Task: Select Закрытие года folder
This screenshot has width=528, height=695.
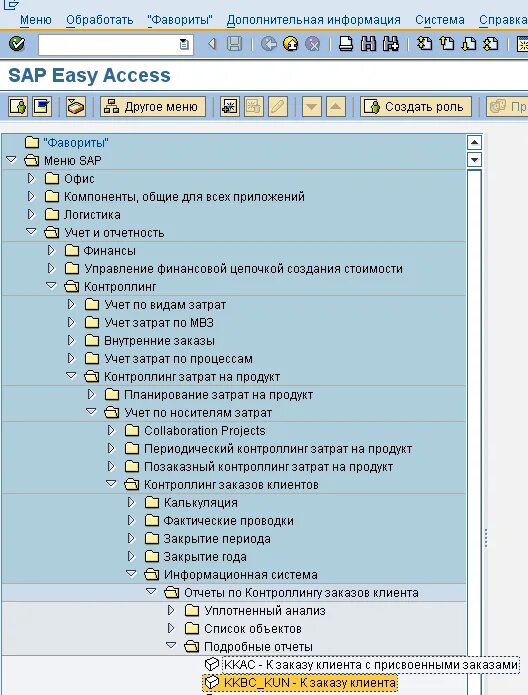Action: [x=205, y=557]
